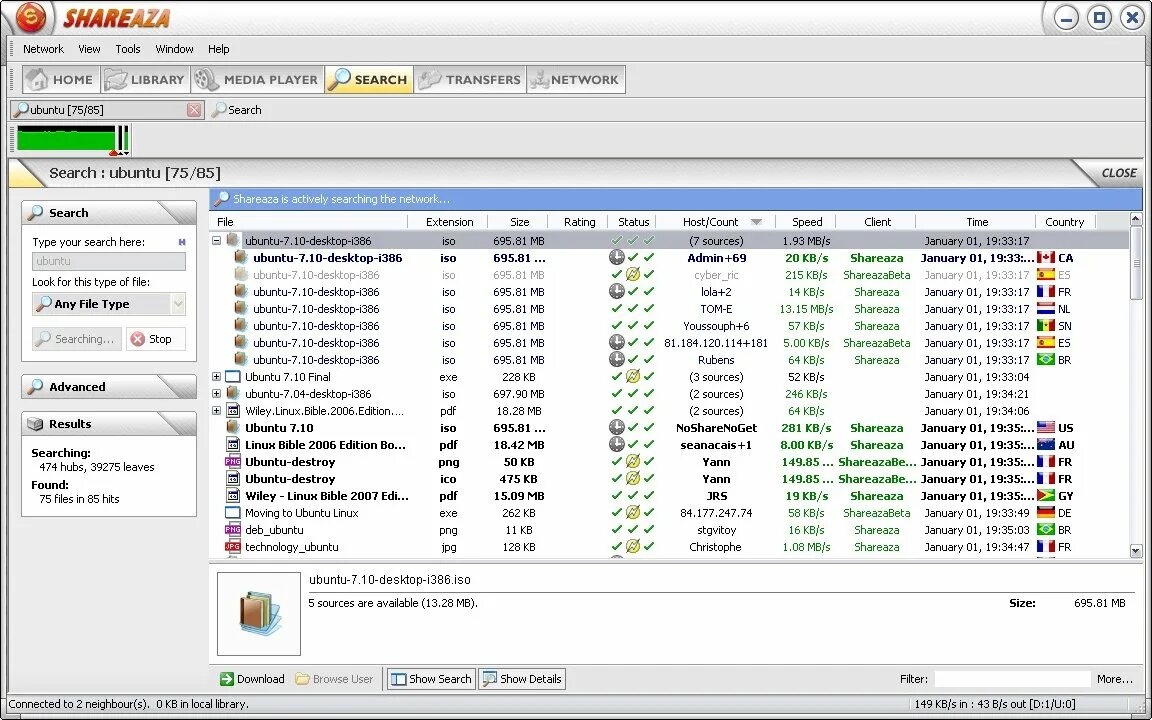Close the ubuntu [75/85] search tab
1152x720 pixels.
(193, 109)
